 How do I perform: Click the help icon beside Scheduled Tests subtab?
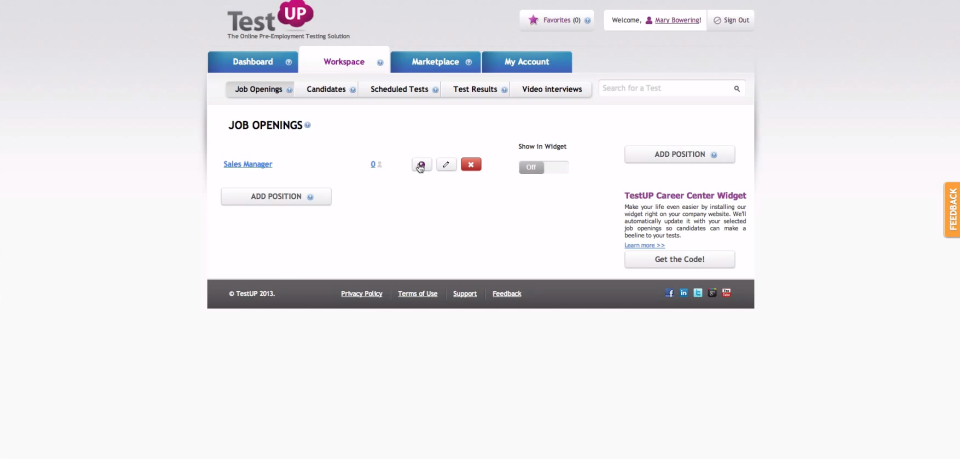coord(435,90)
